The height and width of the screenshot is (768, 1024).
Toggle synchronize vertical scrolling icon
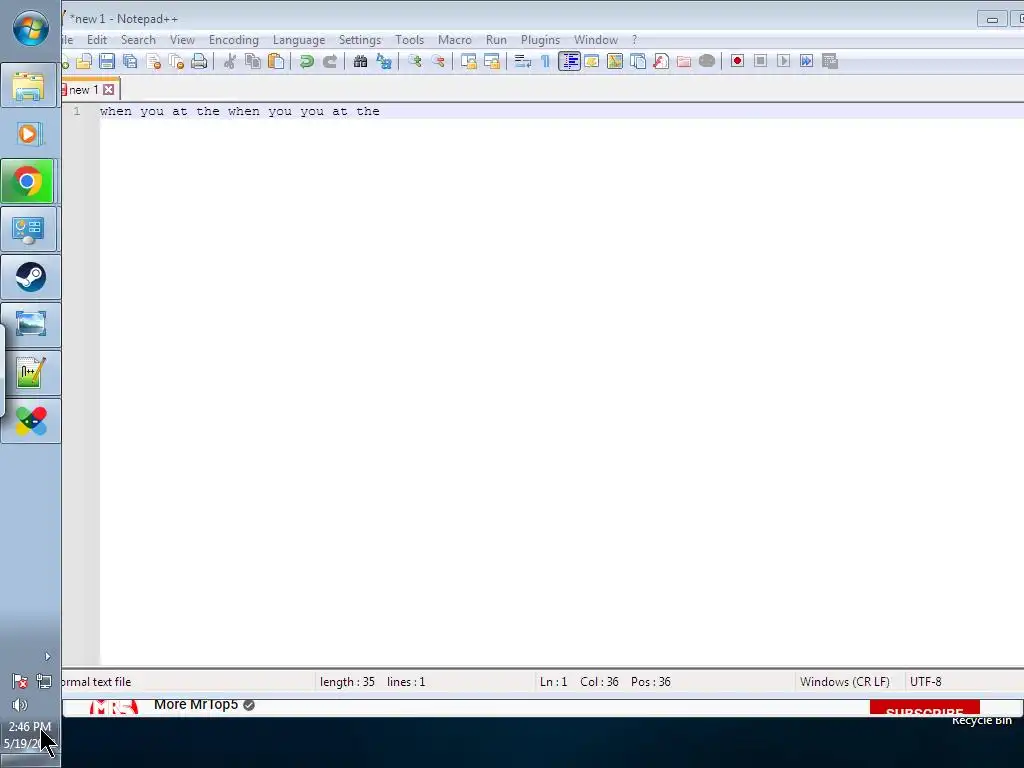pos(468,61)
